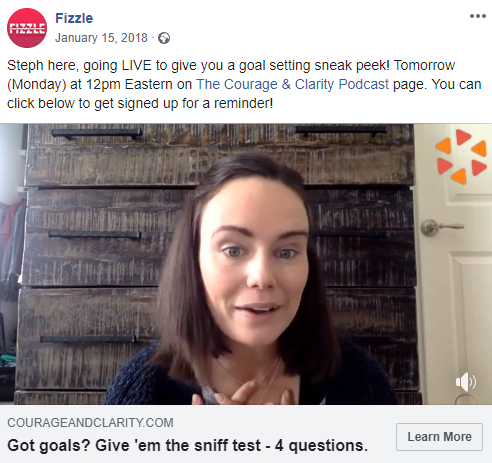The image size is (492, 463).
Task: Click the red FIZZLE wordmark in the avatar
Action: [27, 29]
